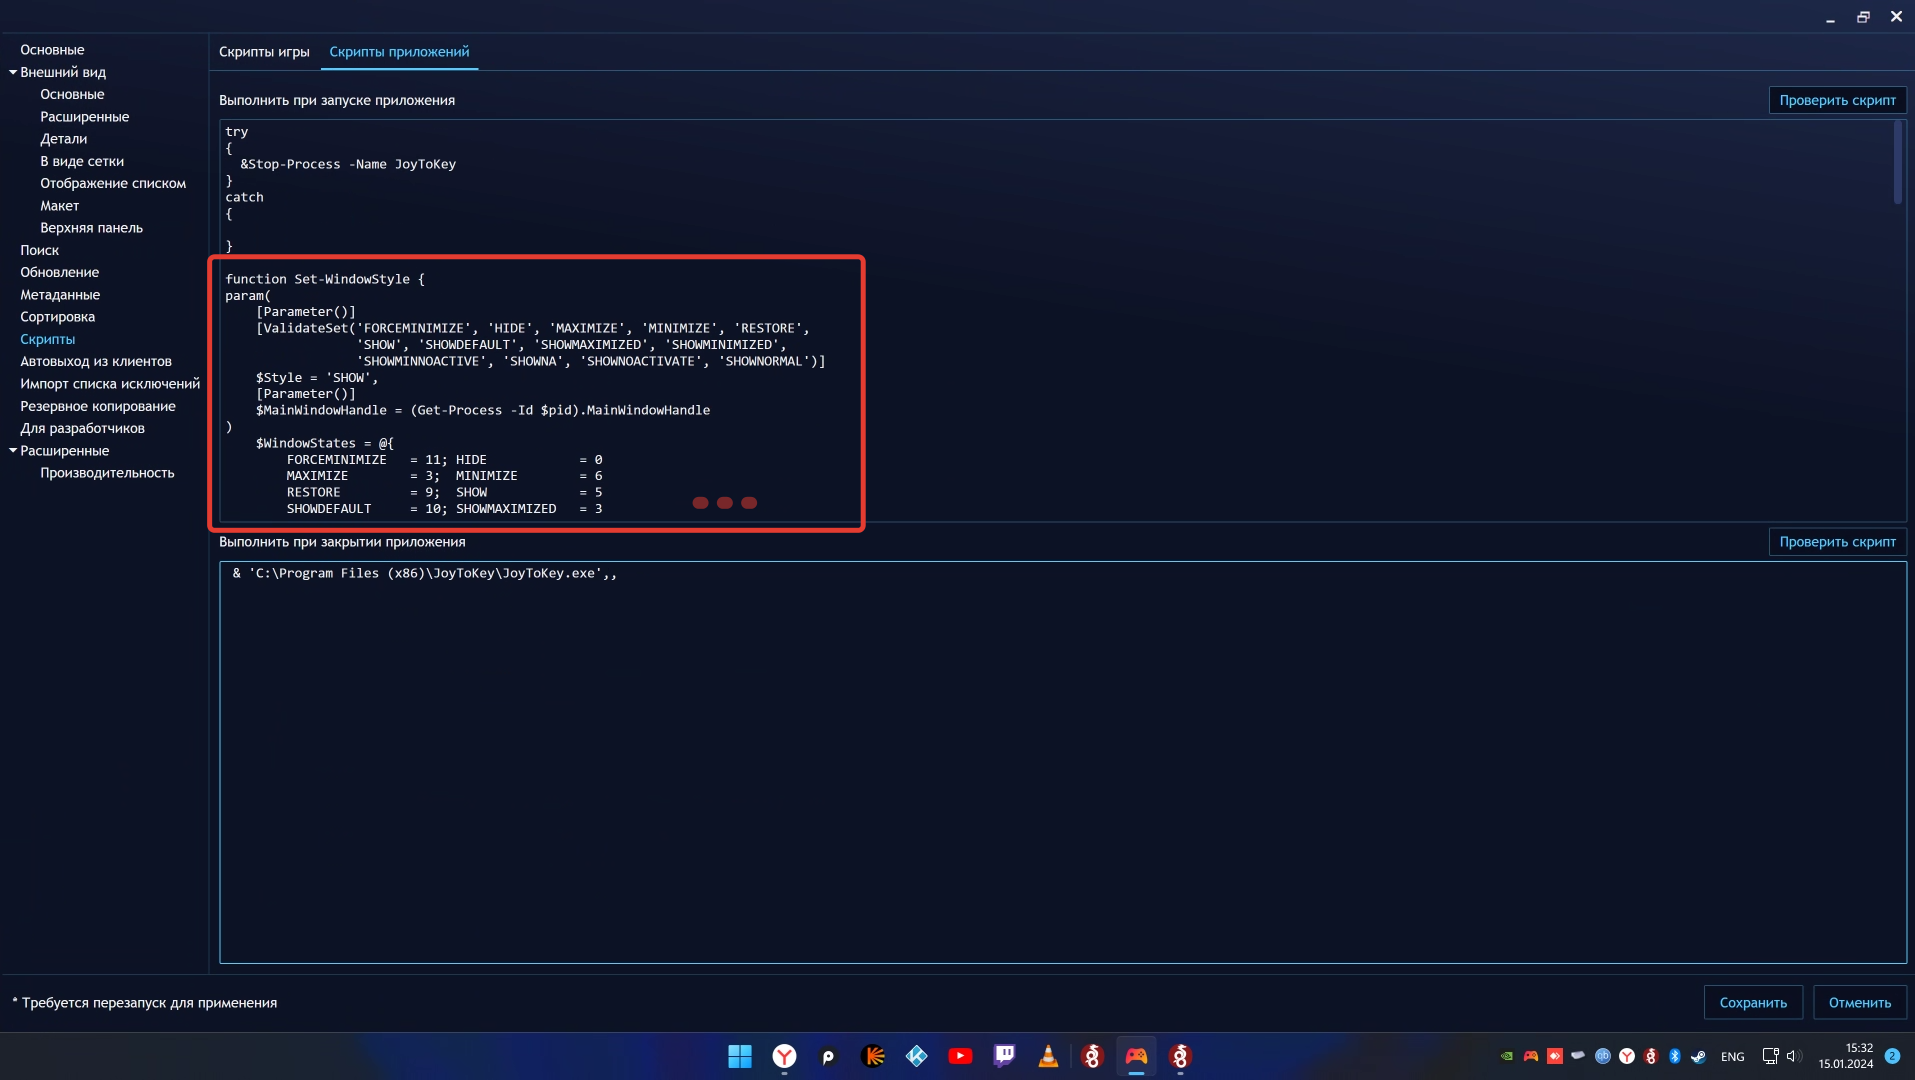The image size is (1915, 1080).
Task: Open Производительность settings
Action: (x=107, y=473)
